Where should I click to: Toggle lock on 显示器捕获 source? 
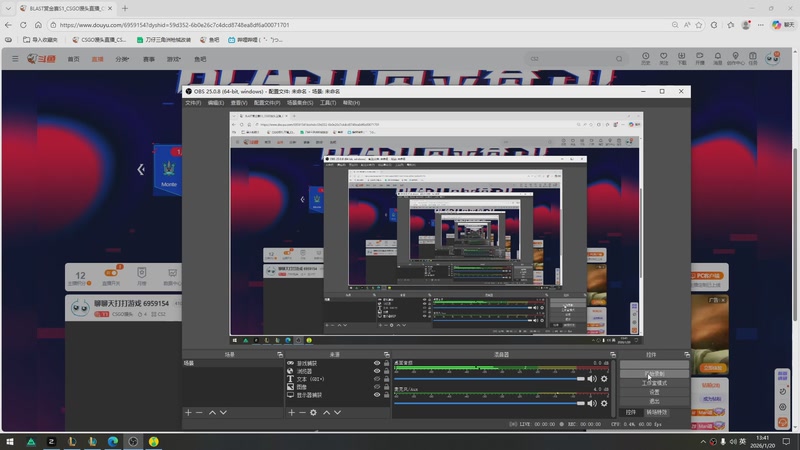(386, 395)
